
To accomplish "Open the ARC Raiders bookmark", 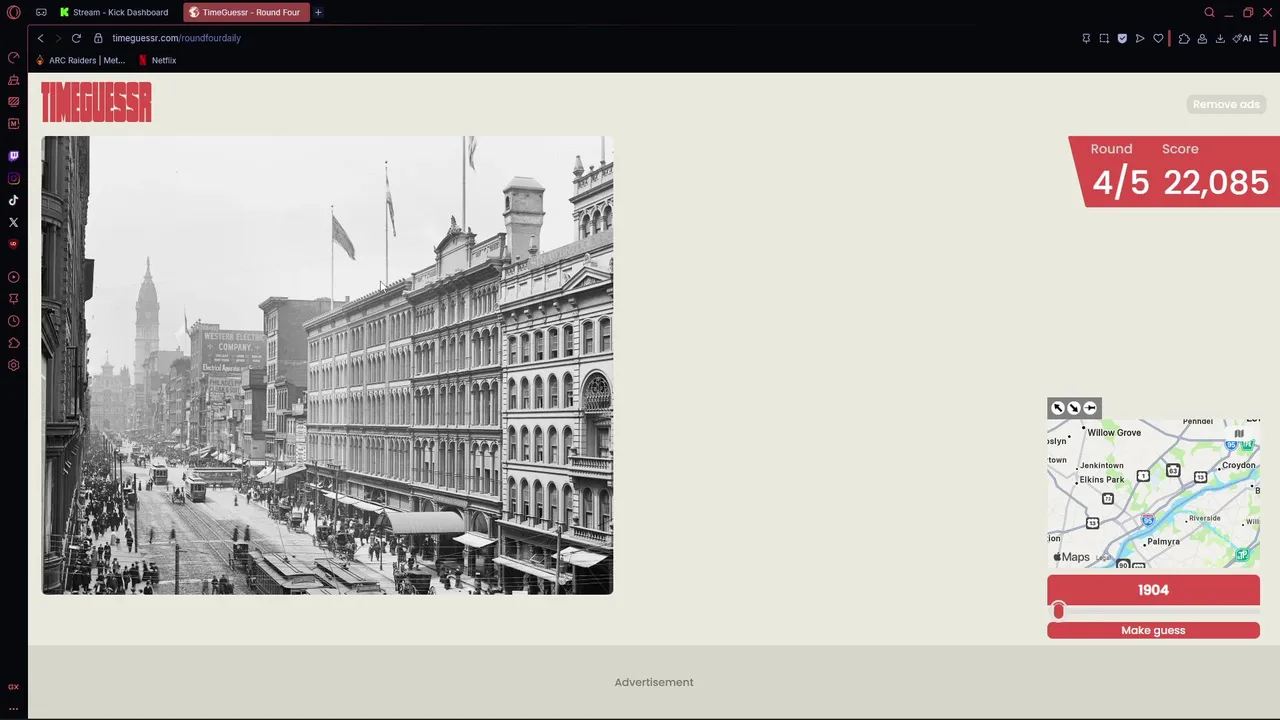I will (80, 60).
